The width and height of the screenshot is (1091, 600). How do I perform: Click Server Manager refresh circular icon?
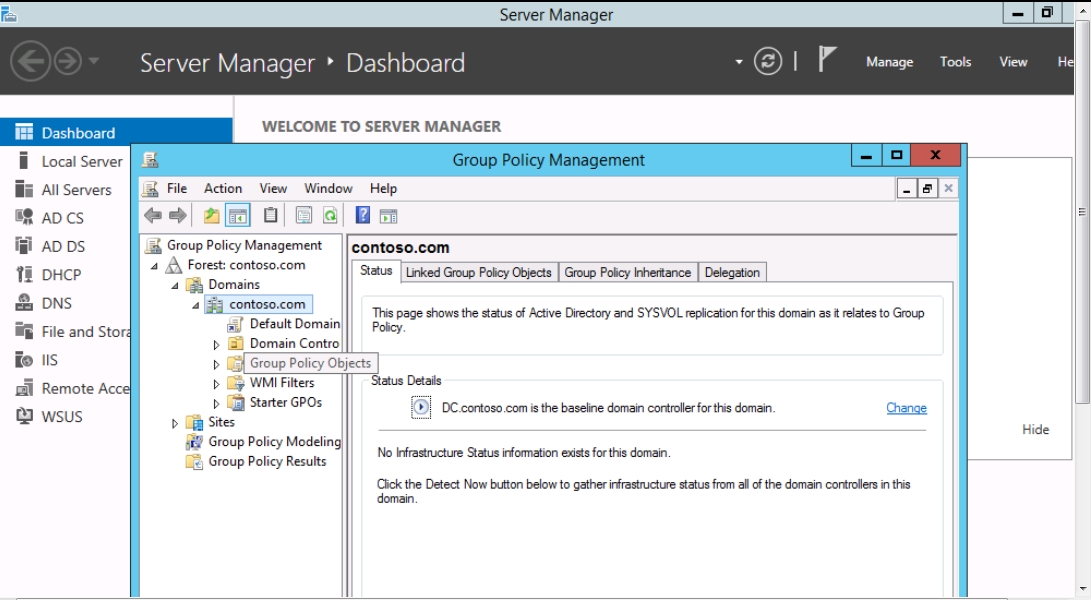click(x=768, y=62)
